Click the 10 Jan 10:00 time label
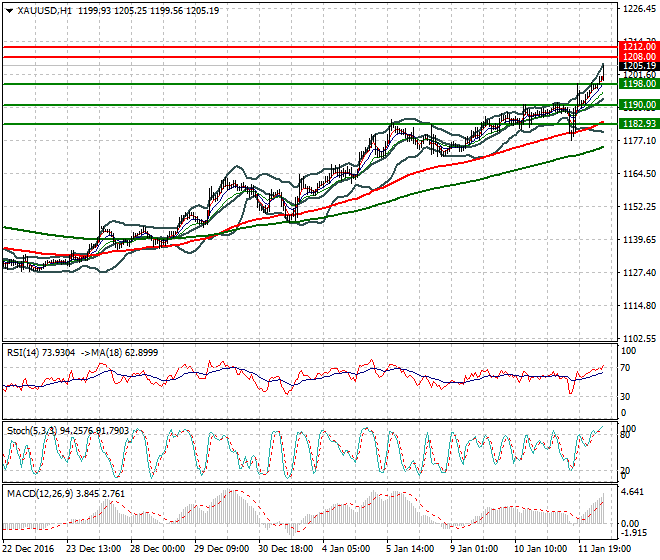660x560 pixels. pos(540,549)
